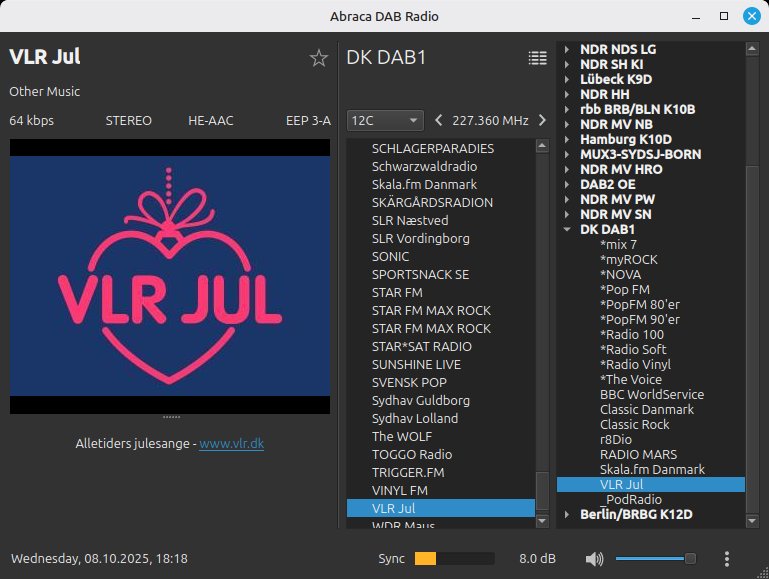Mark VLR Jul as favorite with star icon
The image size is (769, 579).
click(x=319, y=58)
